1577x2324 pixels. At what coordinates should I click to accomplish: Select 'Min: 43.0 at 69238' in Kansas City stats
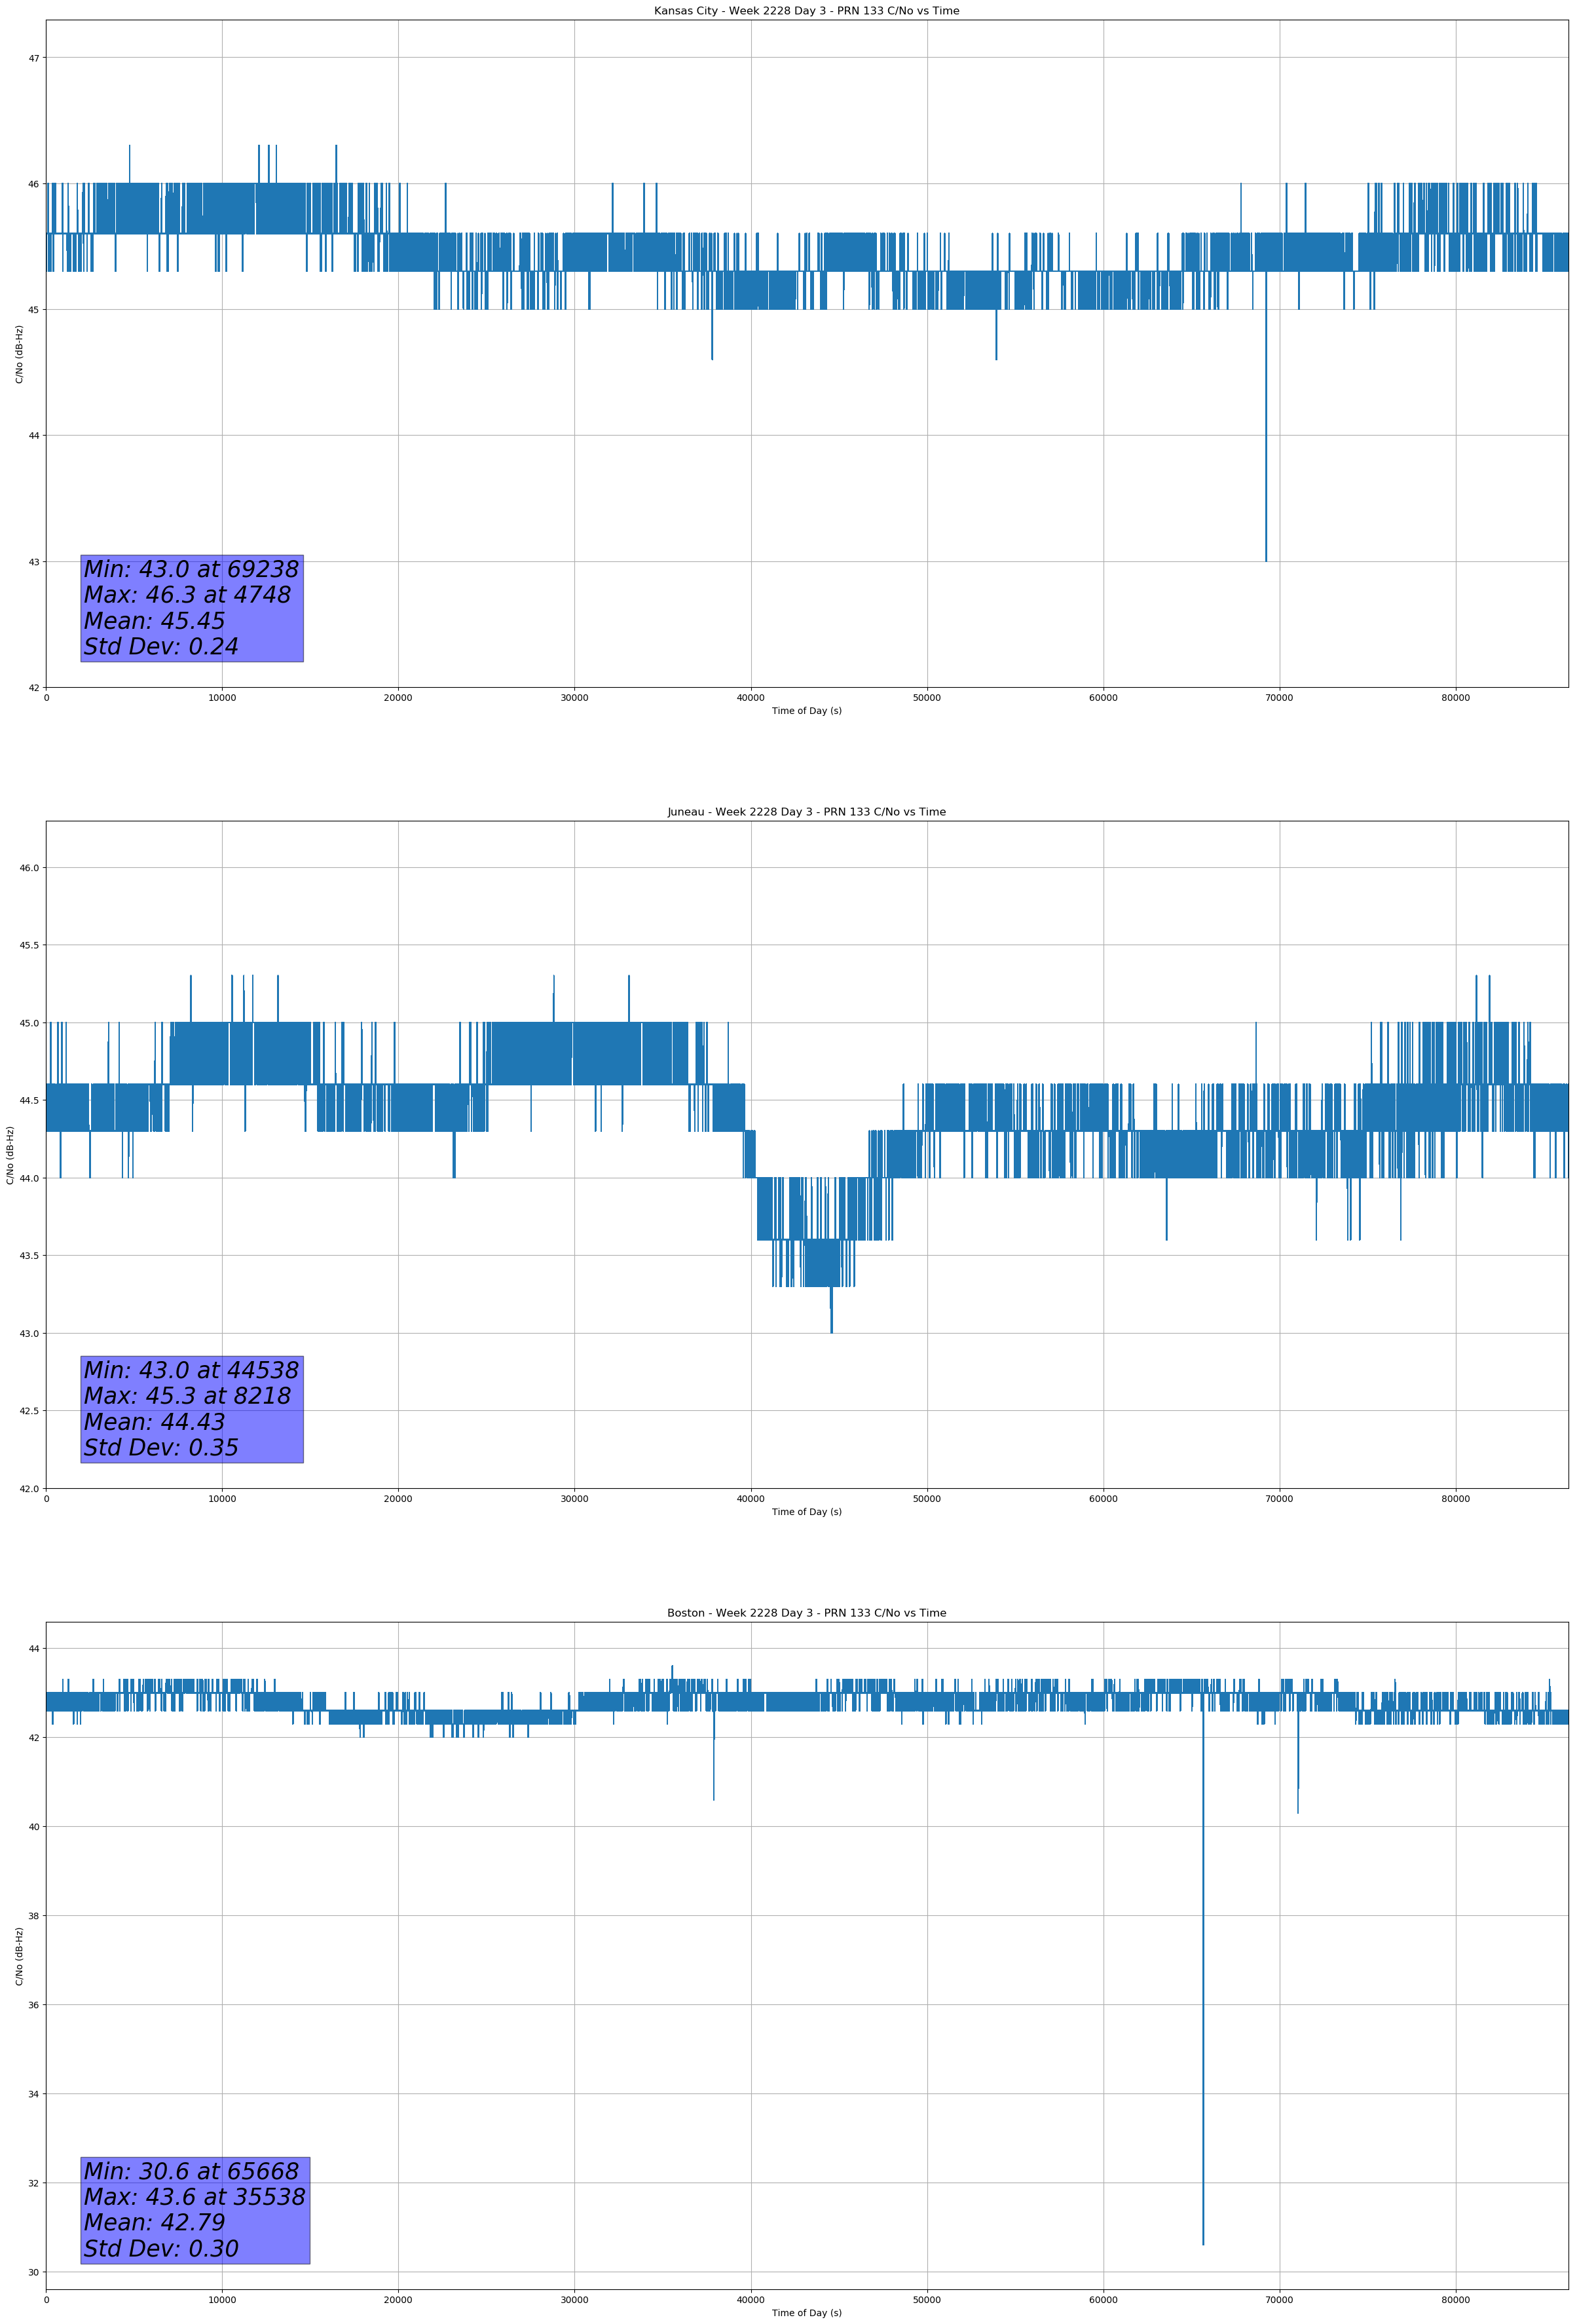tap(191, 569)
